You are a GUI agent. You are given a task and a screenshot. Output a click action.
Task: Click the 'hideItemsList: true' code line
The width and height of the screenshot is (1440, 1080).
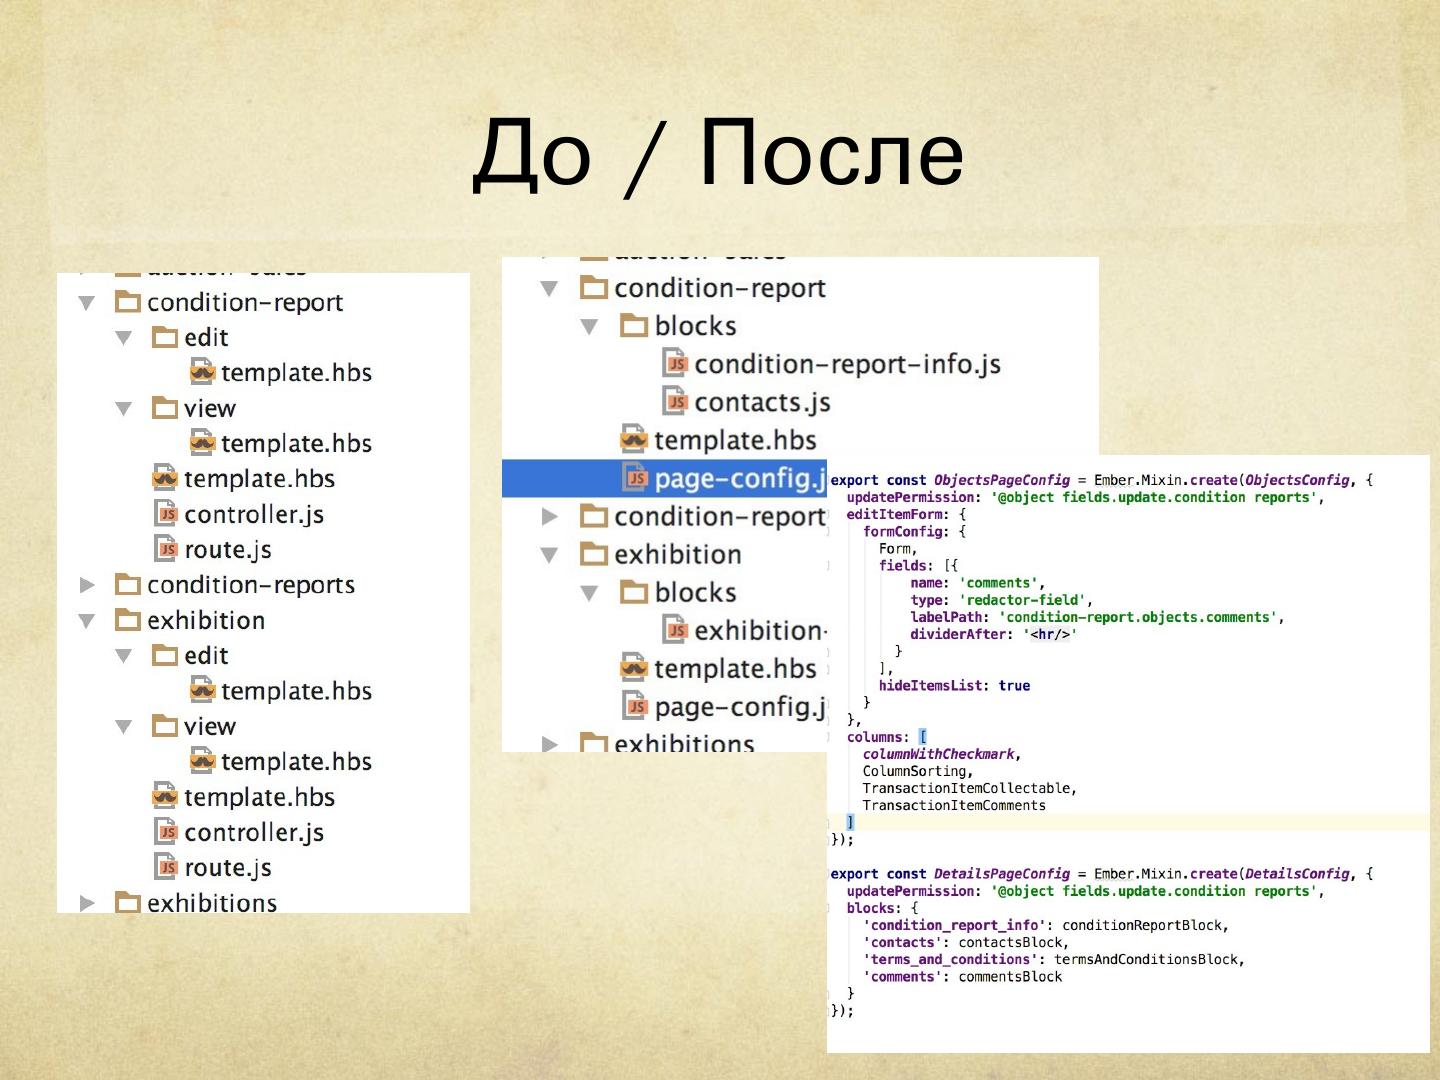coord(953,686)
